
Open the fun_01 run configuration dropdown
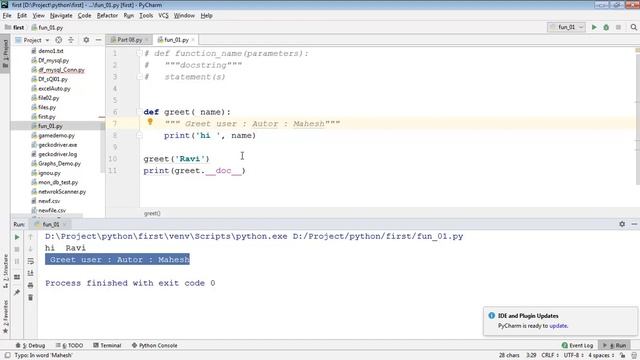tap(567, 27)
